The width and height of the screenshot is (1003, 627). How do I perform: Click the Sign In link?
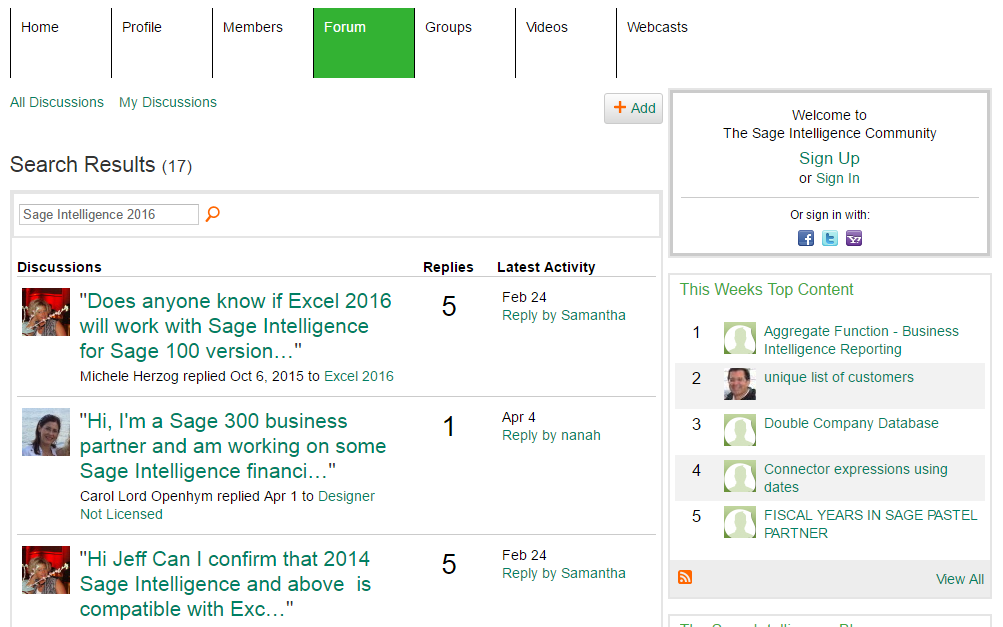(x=838, y=179)
